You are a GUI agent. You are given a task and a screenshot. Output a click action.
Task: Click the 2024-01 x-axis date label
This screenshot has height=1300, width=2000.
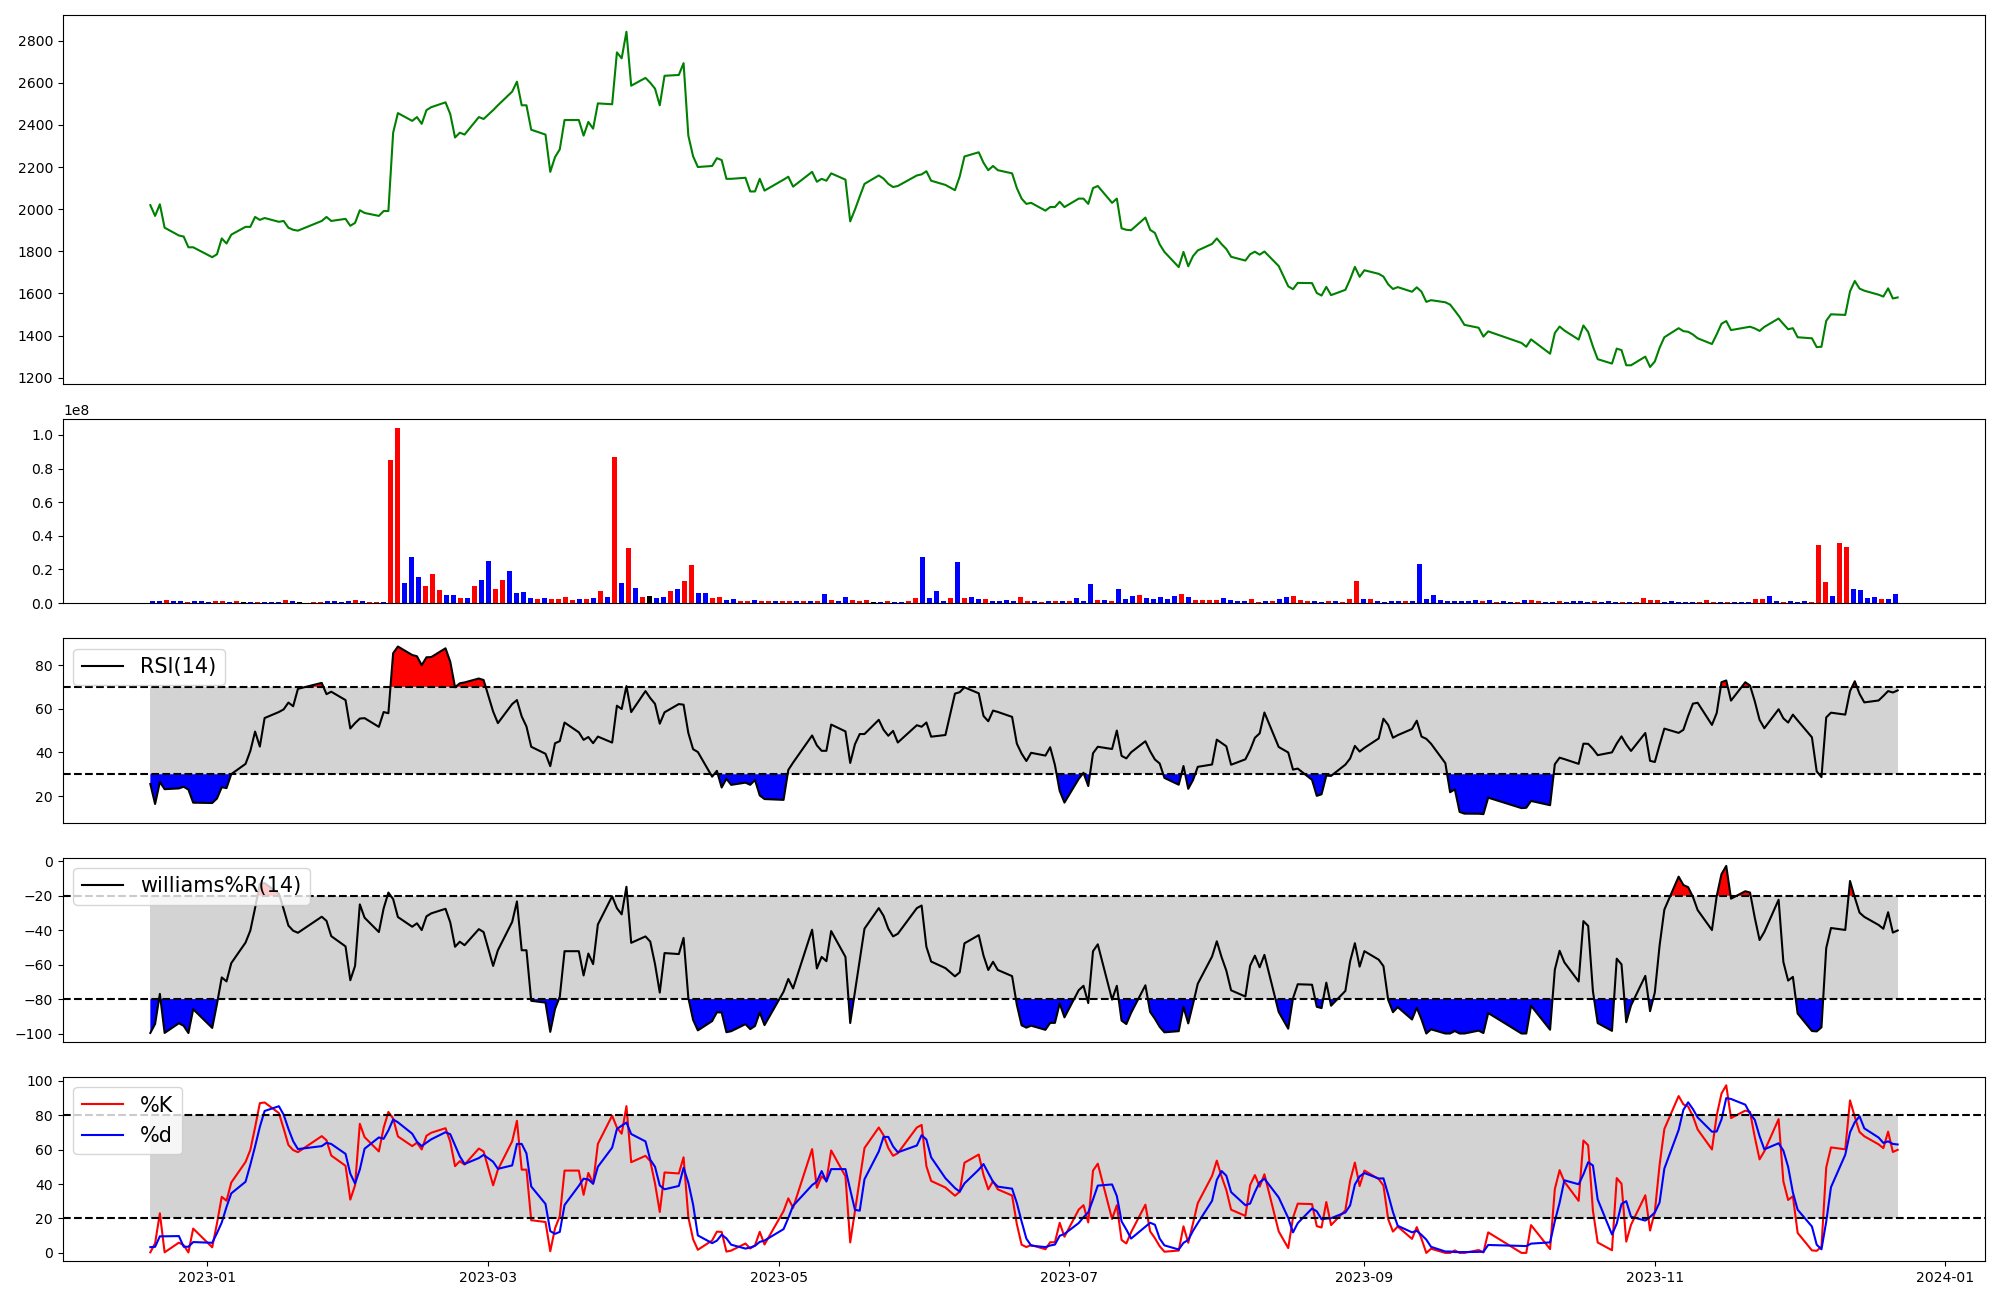(x=1946, y=1277)
